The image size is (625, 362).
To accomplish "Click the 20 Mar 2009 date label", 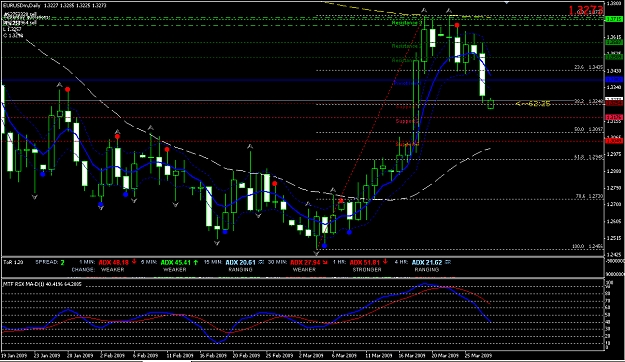I will click(x=445, y=356).
